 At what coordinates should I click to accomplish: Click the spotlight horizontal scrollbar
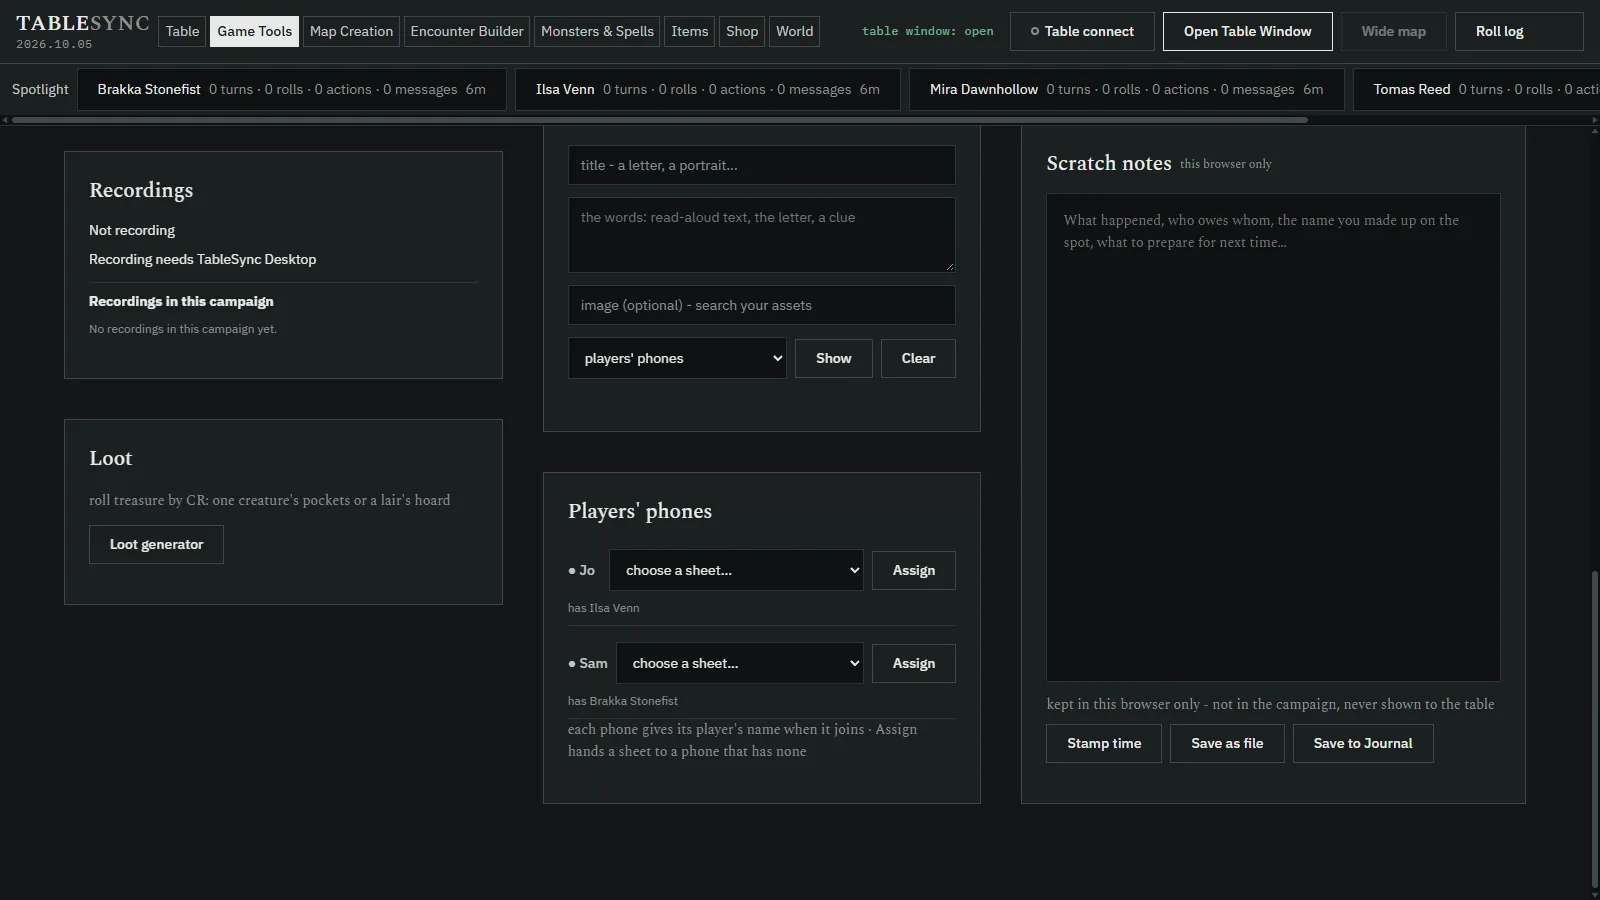point(660,120)
